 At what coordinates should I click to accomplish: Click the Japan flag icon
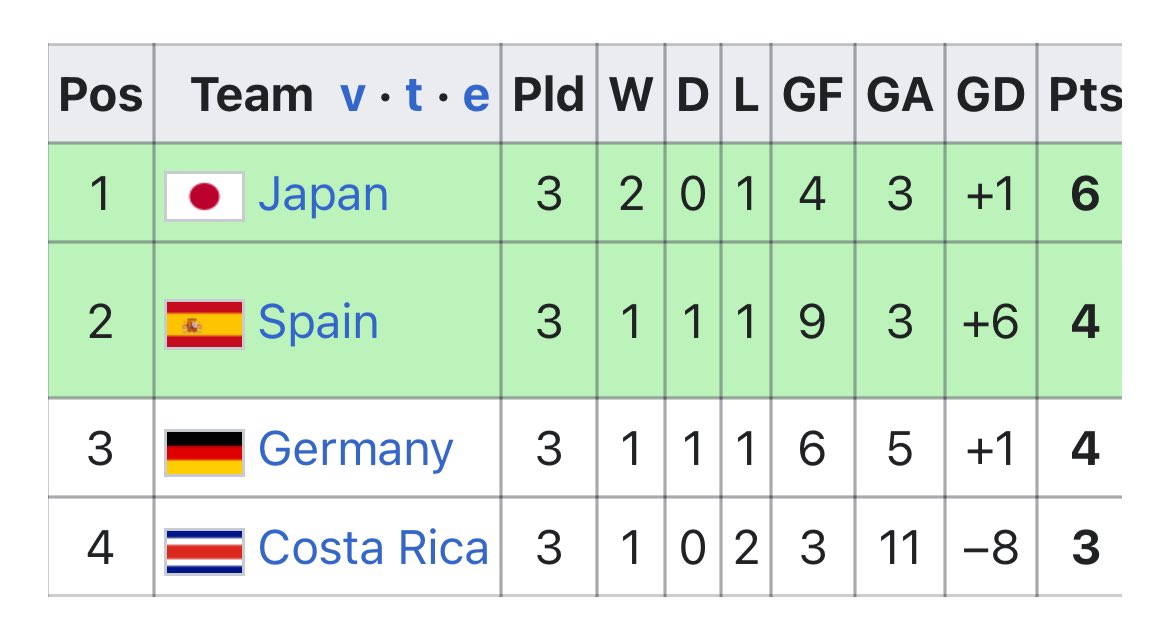click(204, 196)
